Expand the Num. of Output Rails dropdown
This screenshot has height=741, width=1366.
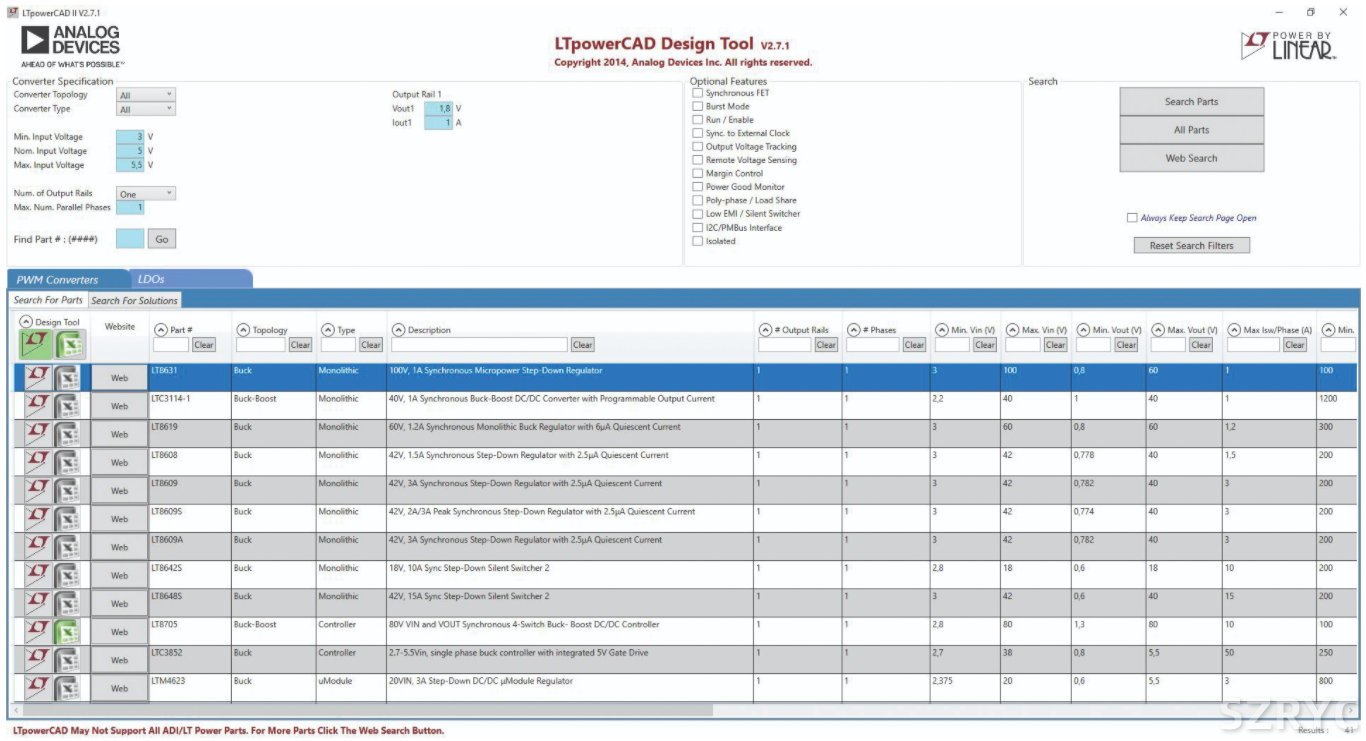(146, 194)
